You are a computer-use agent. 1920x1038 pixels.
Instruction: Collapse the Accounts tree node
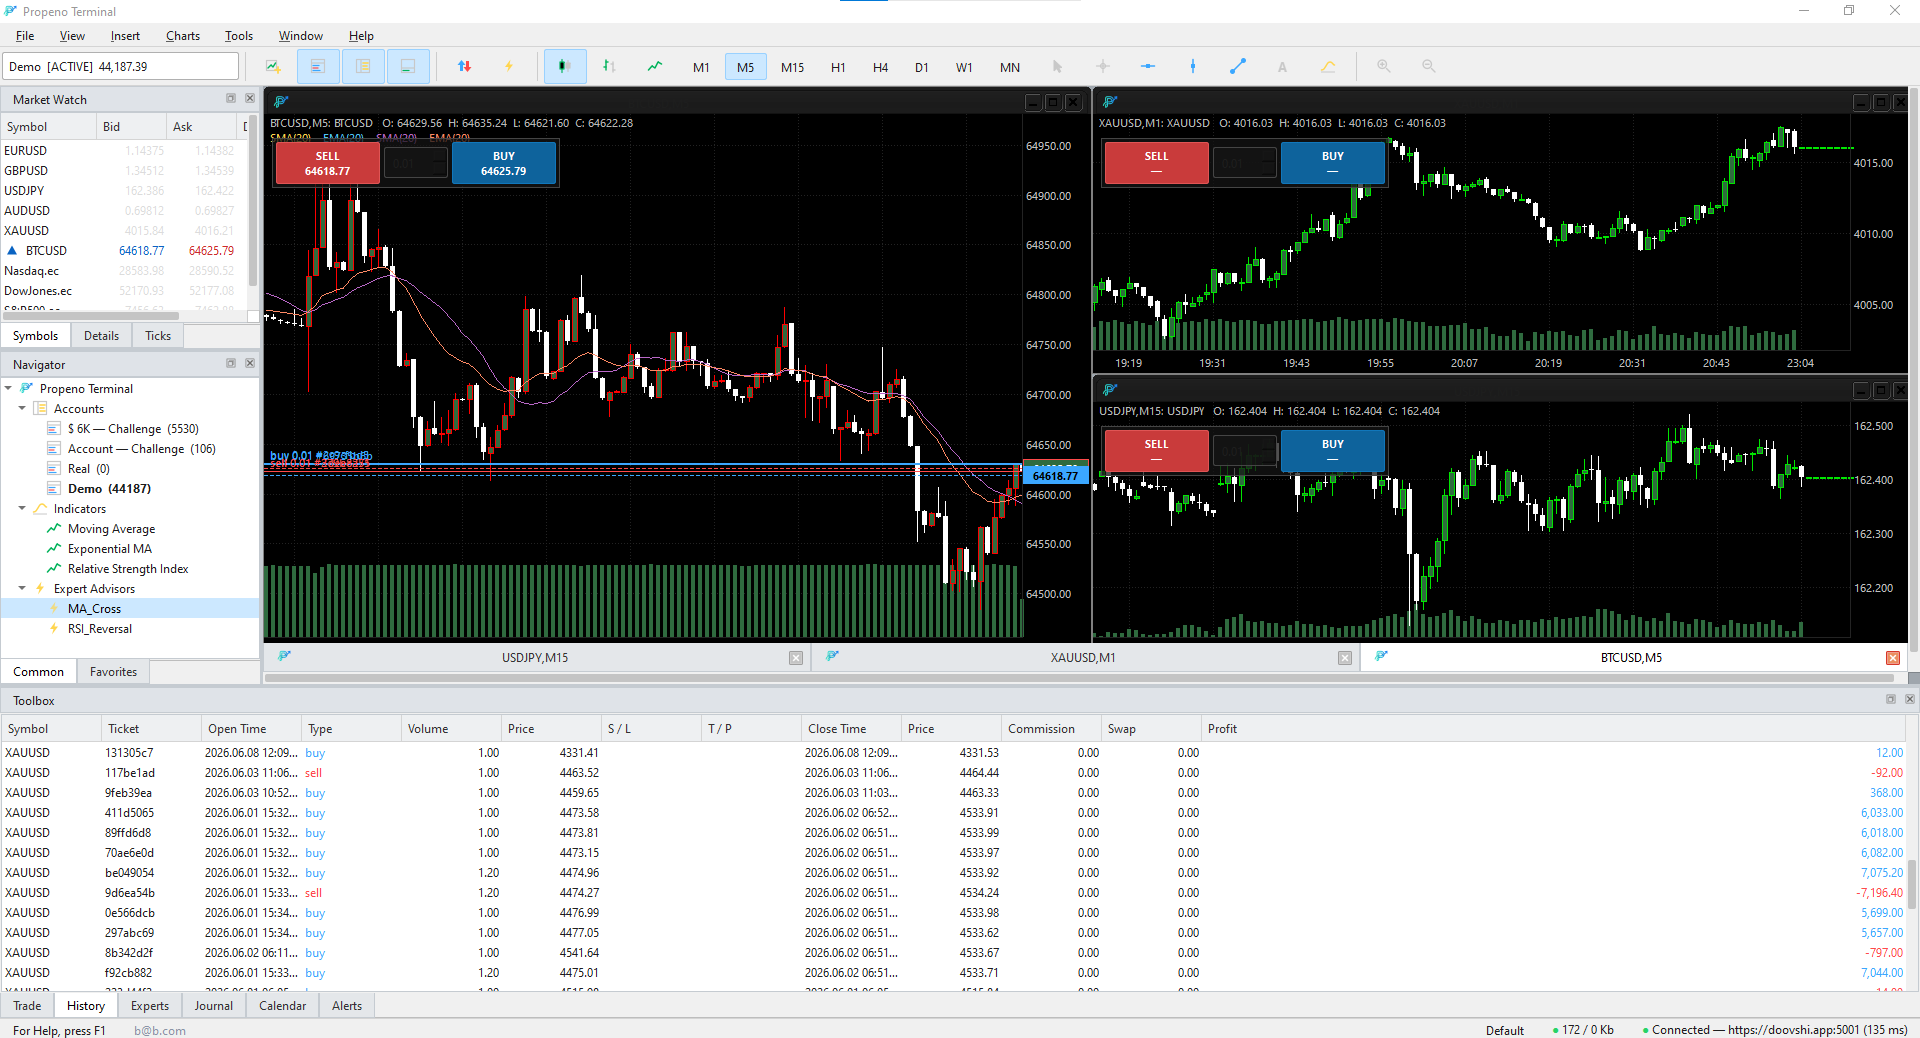[22, 409]
